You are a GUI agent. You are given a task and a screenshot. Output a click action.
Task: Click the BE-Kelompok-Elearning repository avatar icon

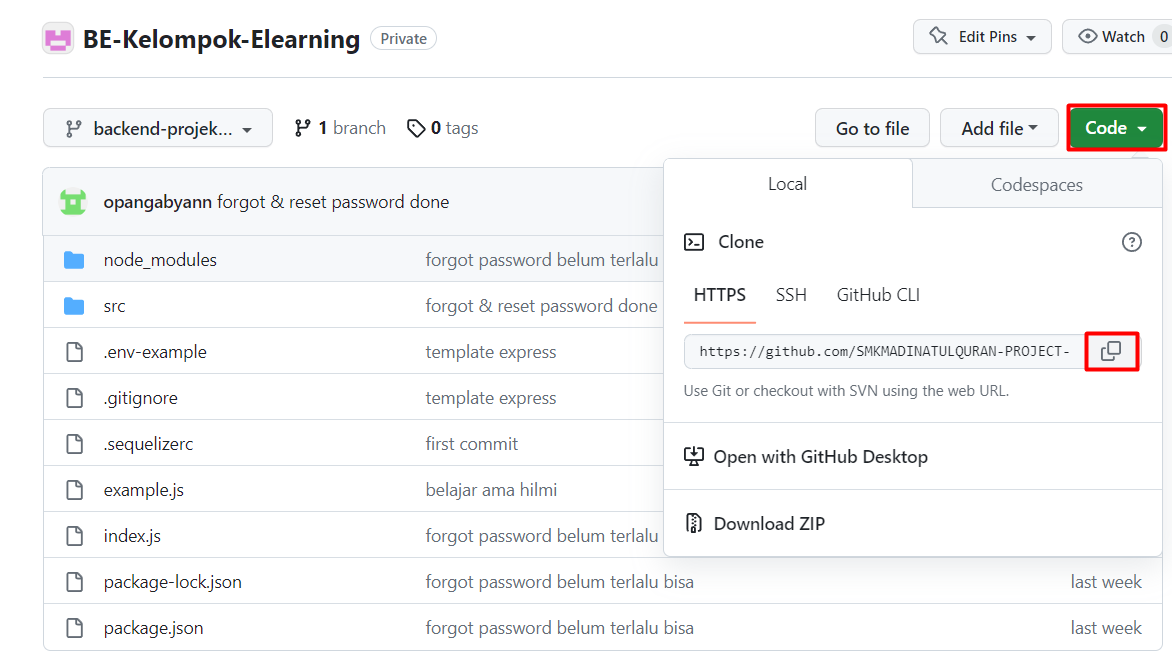pos(58,38)
